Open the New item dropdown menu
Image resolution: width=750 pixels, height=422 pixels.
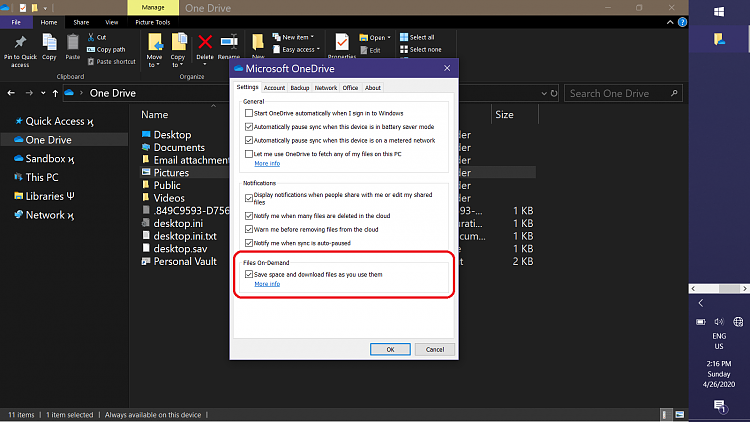pos(301,37)
